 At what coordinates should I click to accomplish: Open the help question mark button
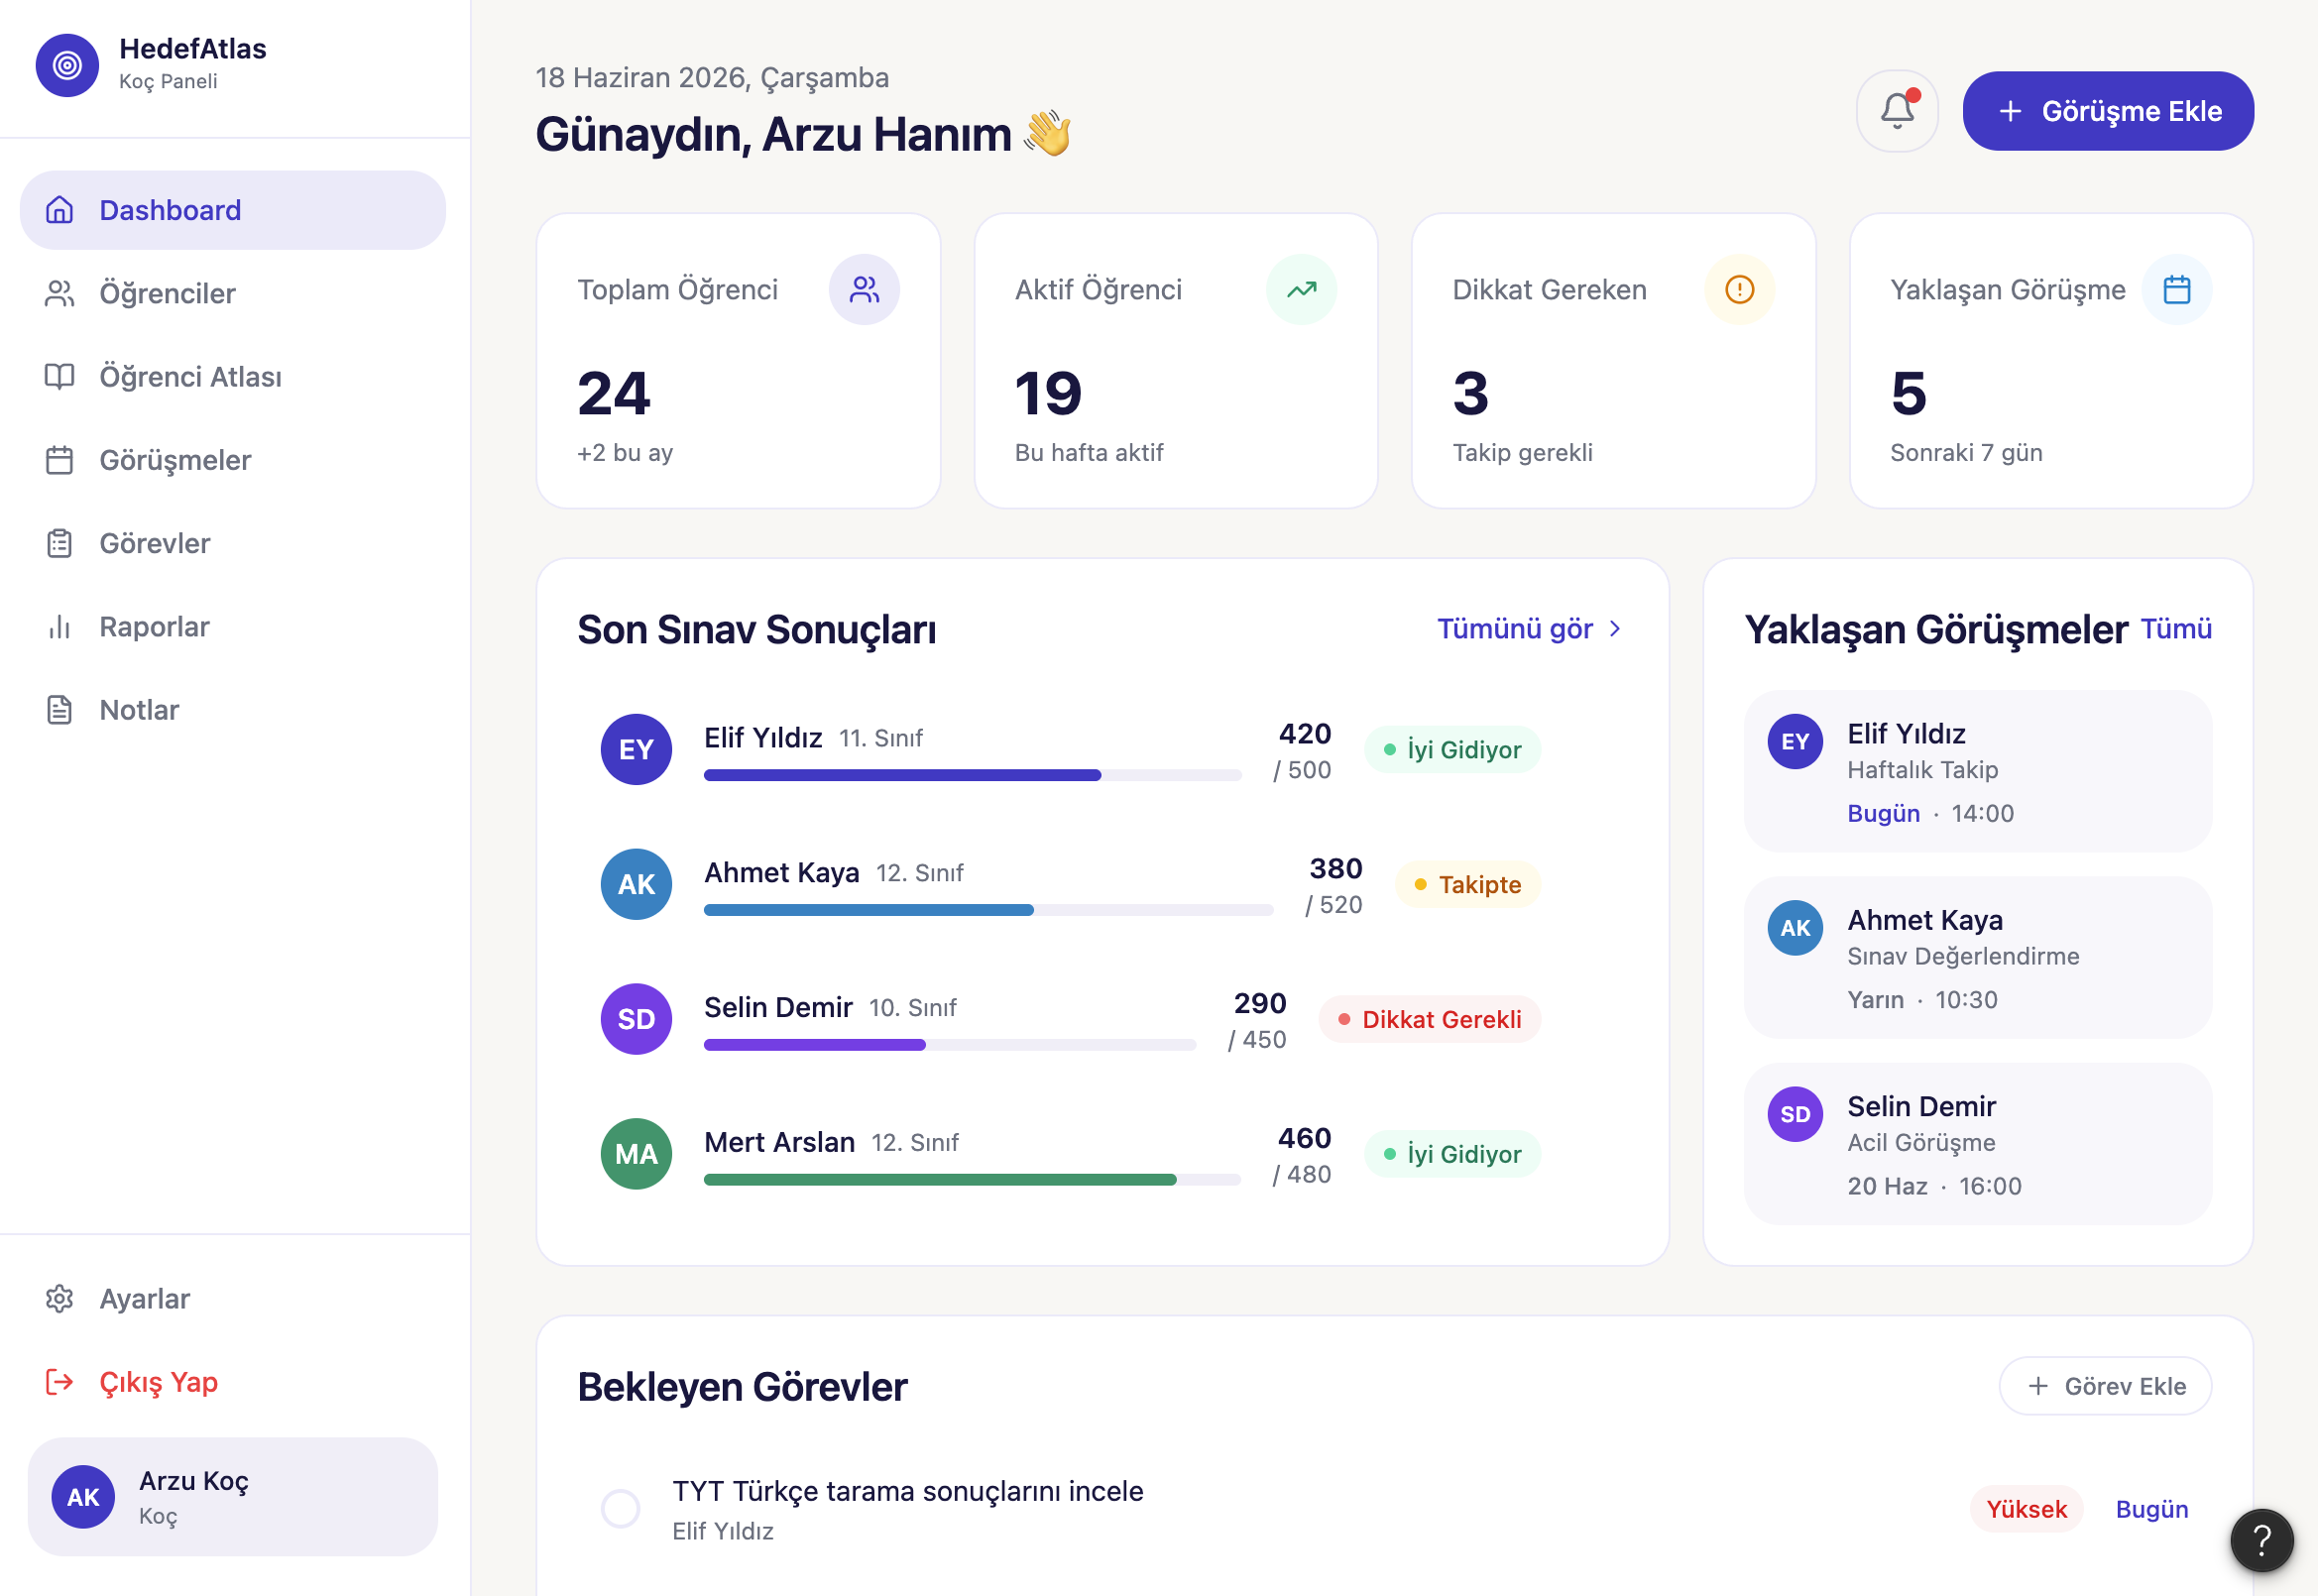(x=2261, y=1540)
